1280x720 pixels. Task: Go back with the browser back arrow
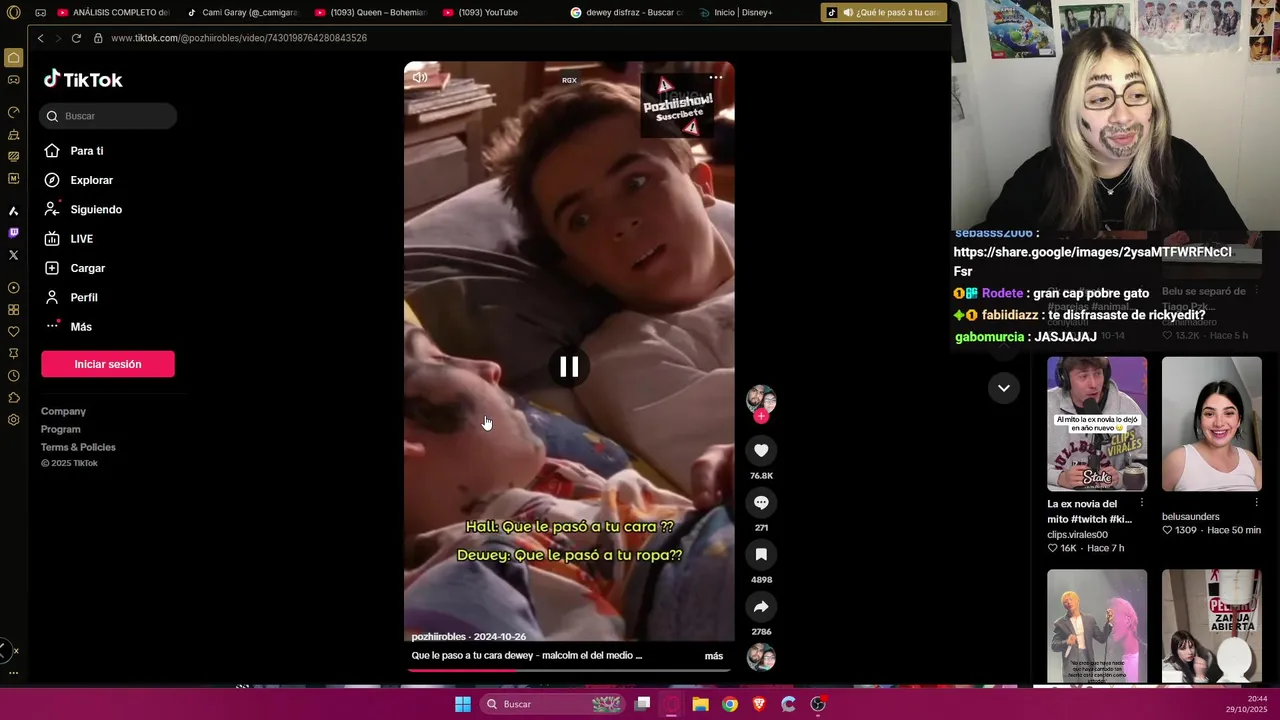pos(40,38)
